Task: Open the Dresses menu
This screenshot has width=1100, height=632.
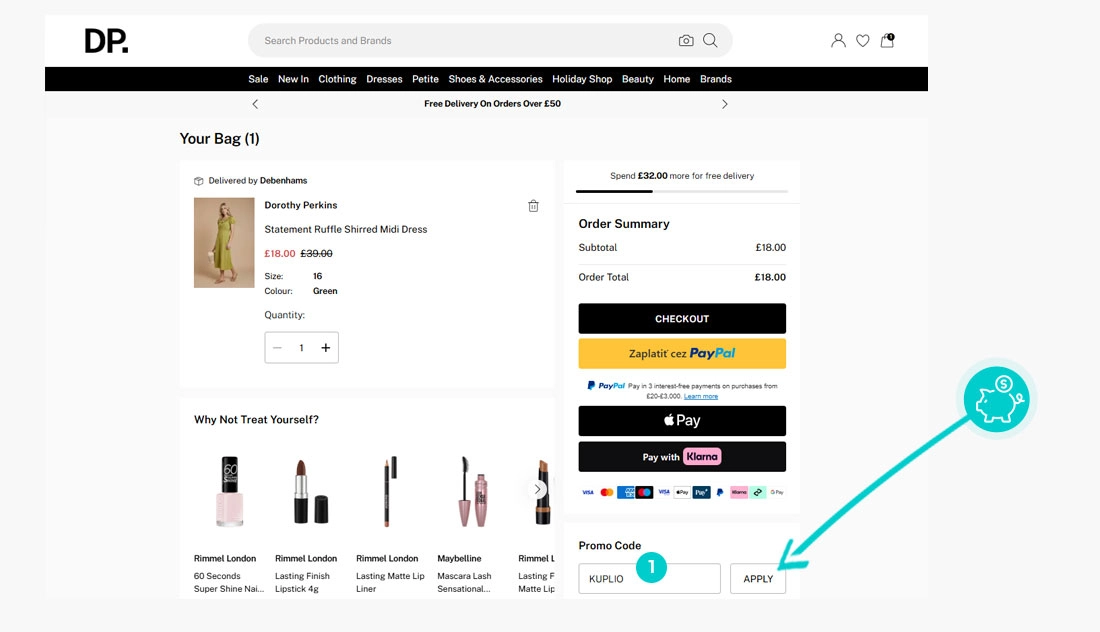Action: coord(384,79)
